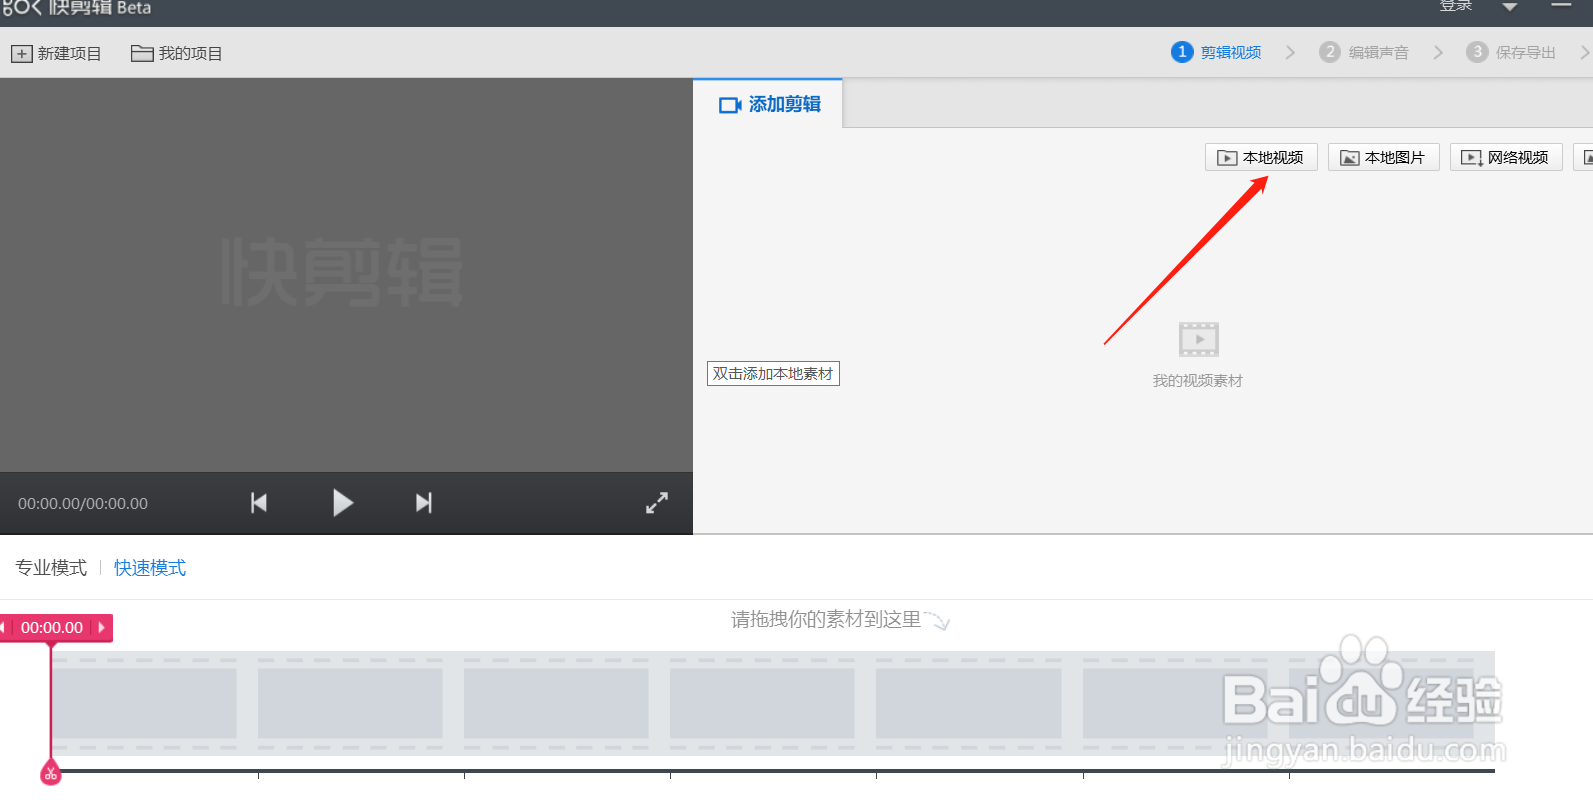Jump to next frame in player
Screen dimensions: 1593x804
pyautogui.click(x=424, y=502)
